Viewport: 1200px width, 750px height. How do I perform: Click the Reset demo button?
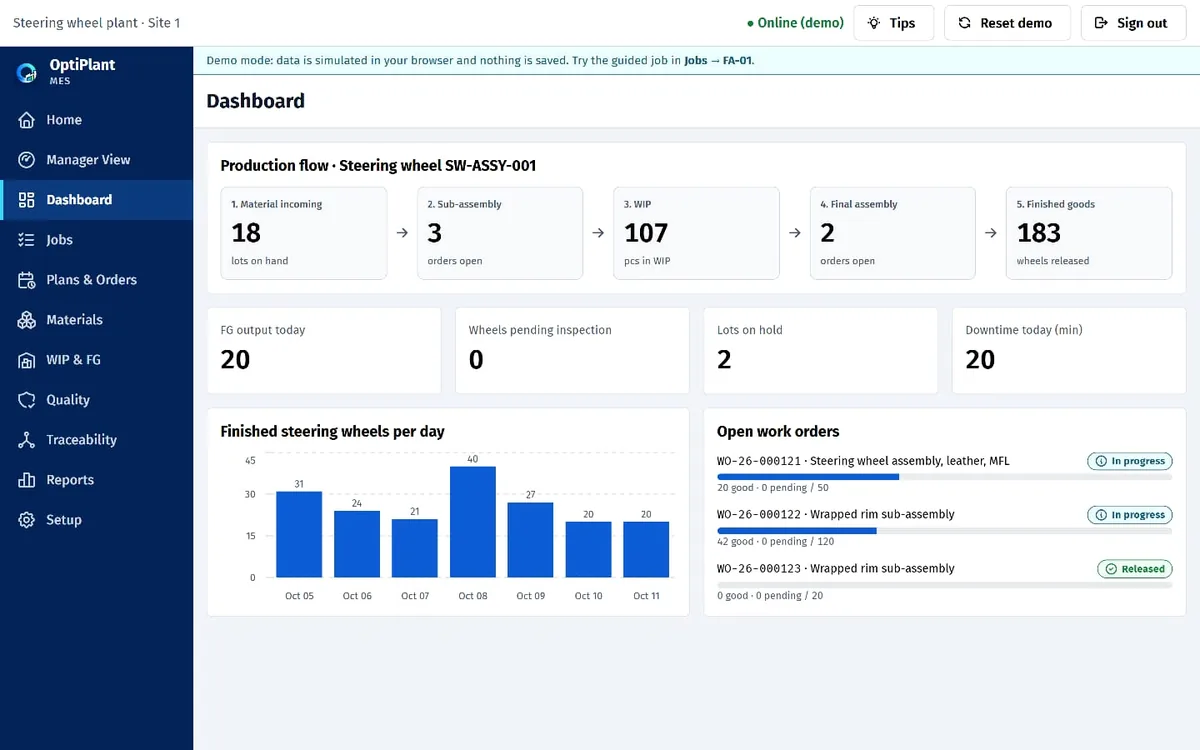coord(1007,23)
